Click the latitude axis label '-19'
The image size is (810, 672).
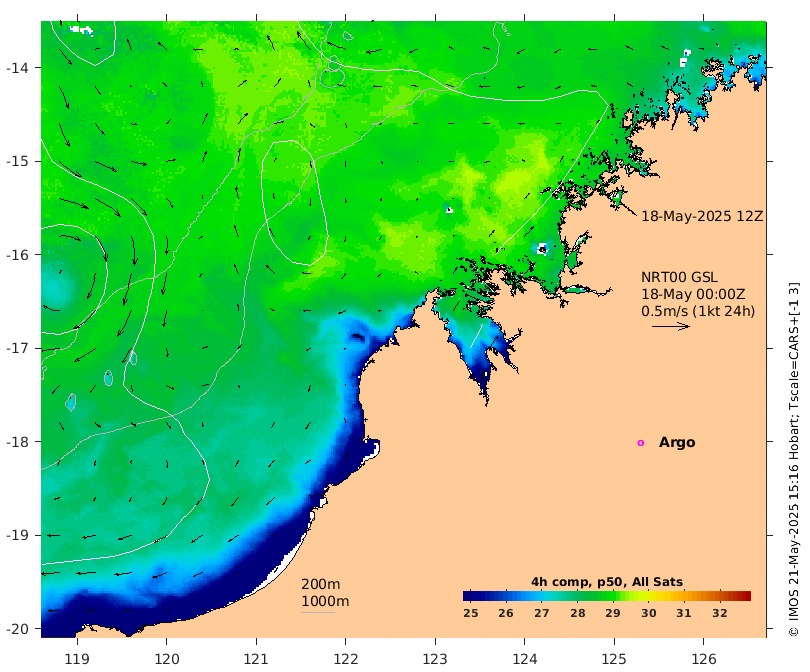17,535
